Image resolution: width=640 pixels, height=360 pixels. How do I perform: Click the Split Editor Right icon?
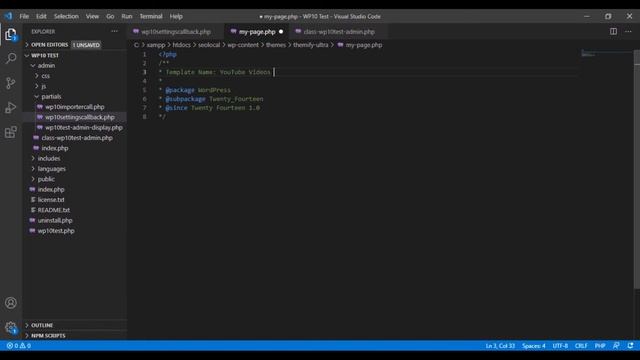click(x=613, y=31)
